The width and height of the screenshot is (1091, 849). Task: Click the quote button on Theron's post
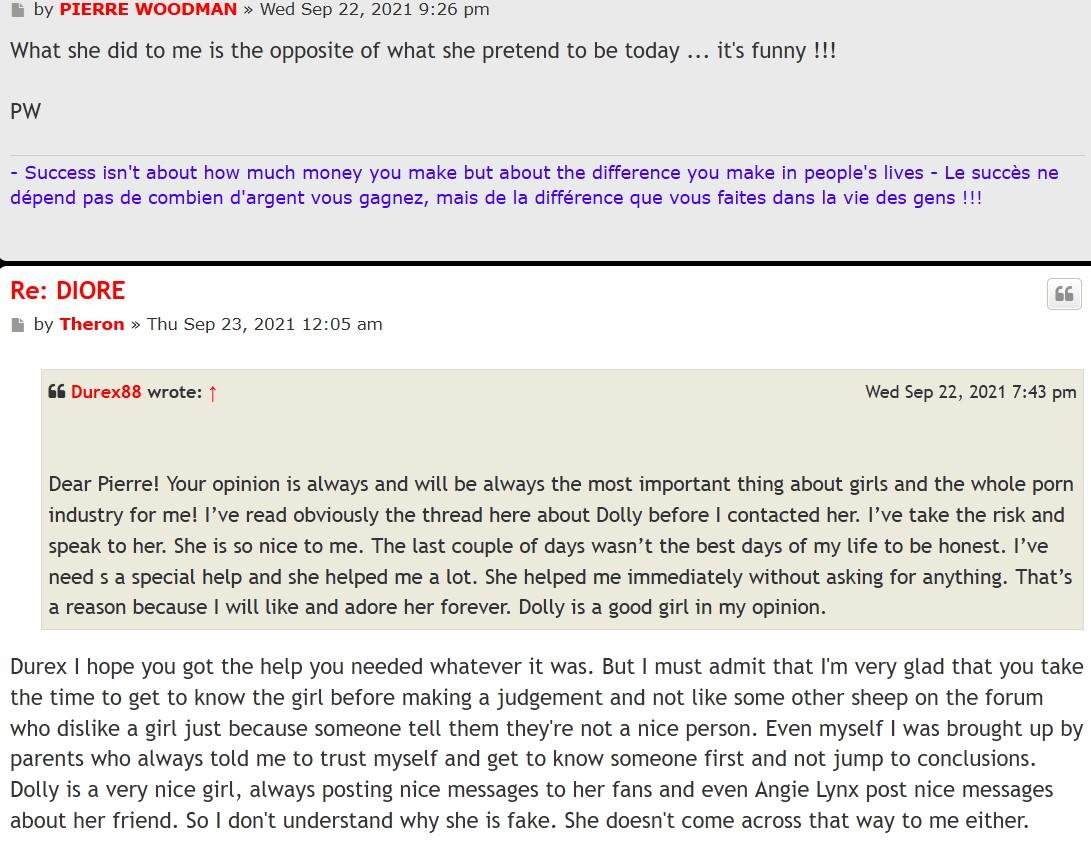pyautogui.click(x=1064, y=294)
